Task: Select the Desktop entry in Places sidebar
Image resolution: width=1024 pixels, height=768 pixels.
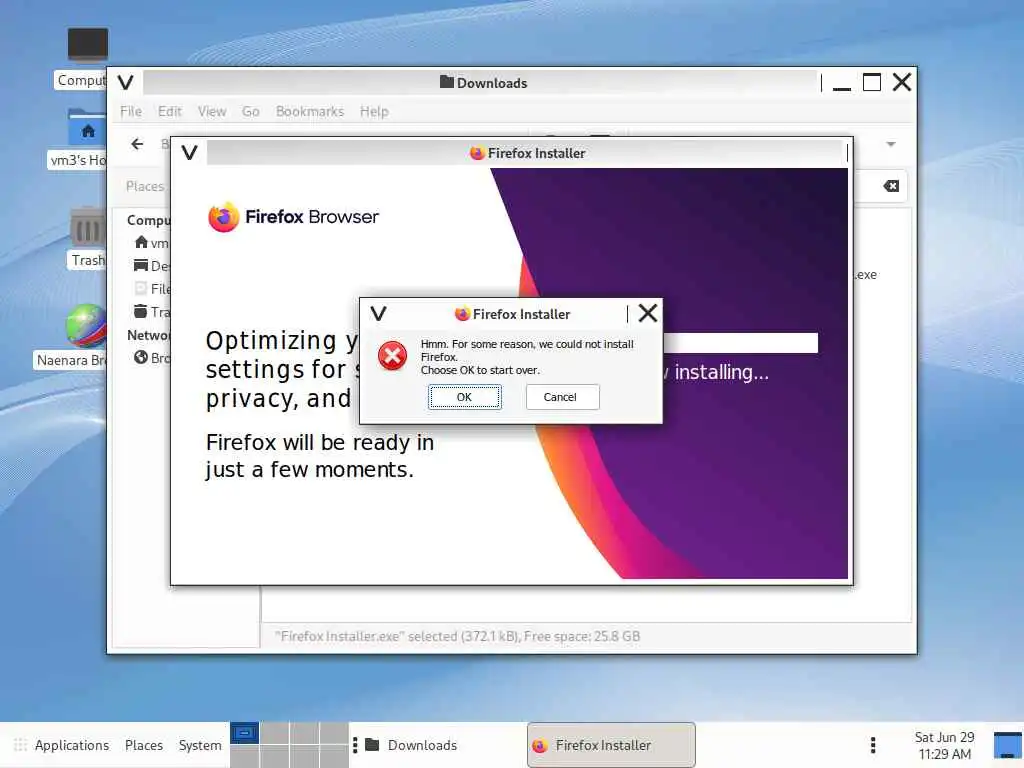Action: (152, 266)
